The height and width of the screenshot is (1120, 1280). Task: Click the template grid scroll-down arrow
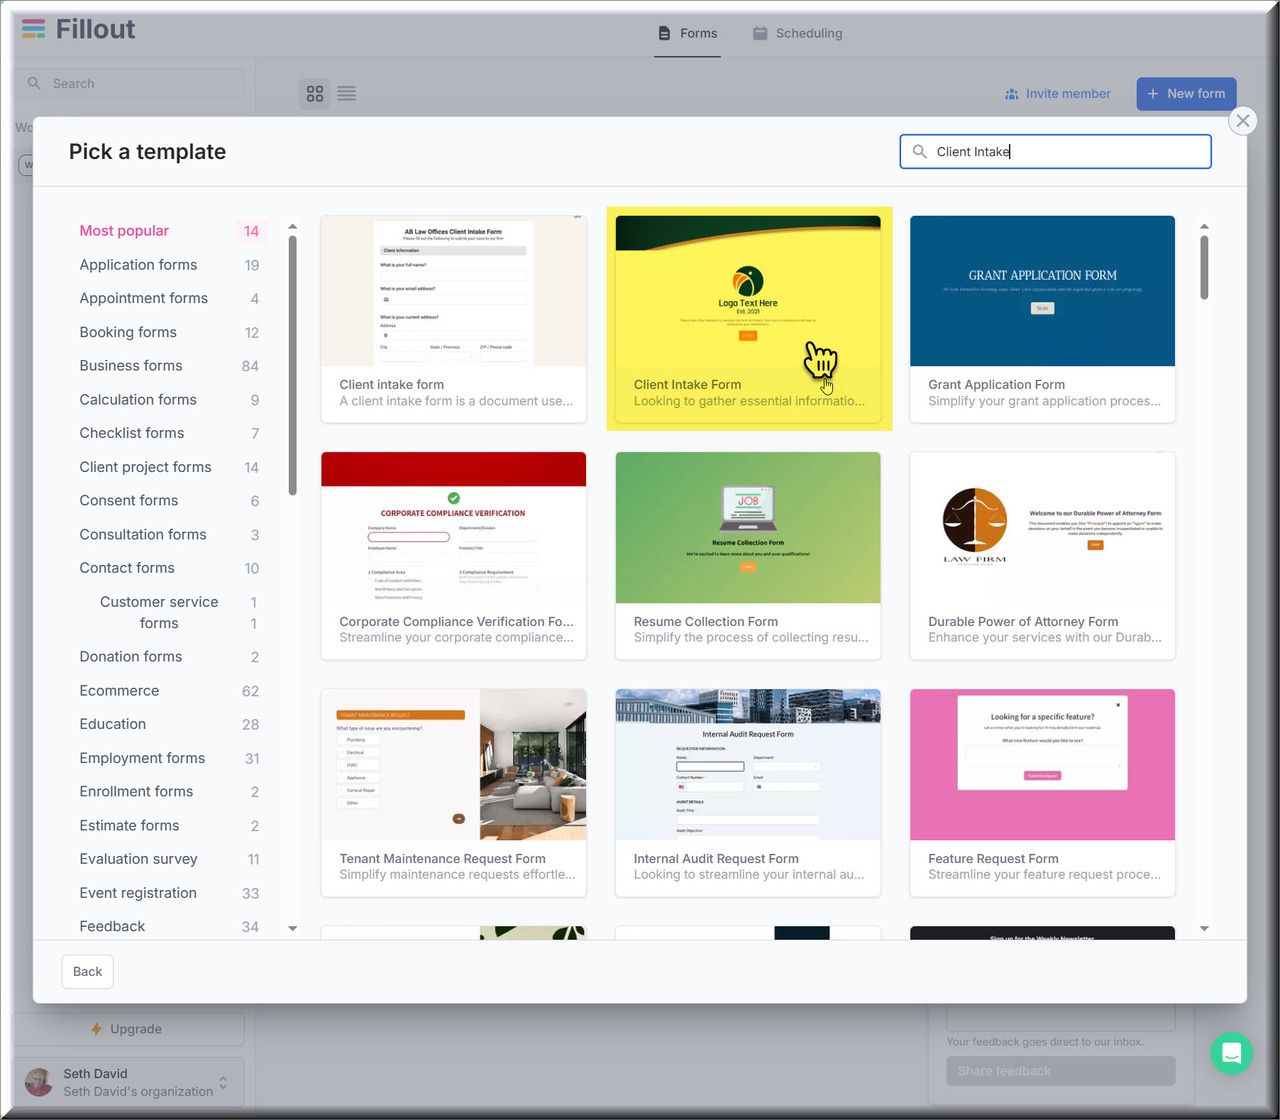pos(1204,928)
